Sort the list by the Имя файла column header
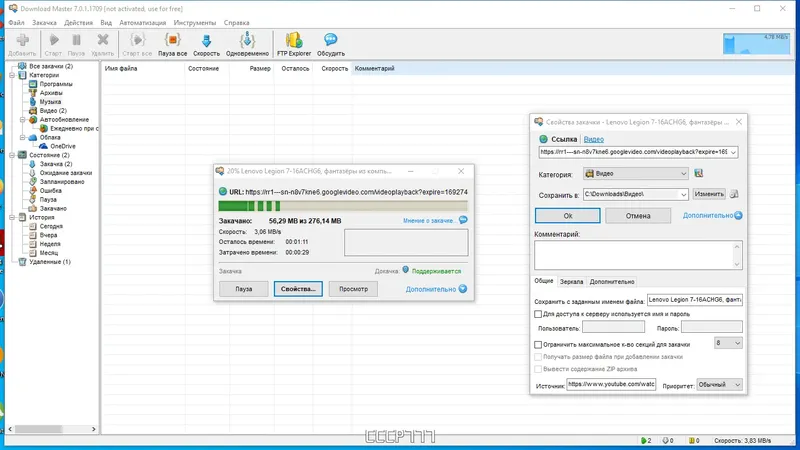This screenshot has width=800, height=450. (142, 68)
